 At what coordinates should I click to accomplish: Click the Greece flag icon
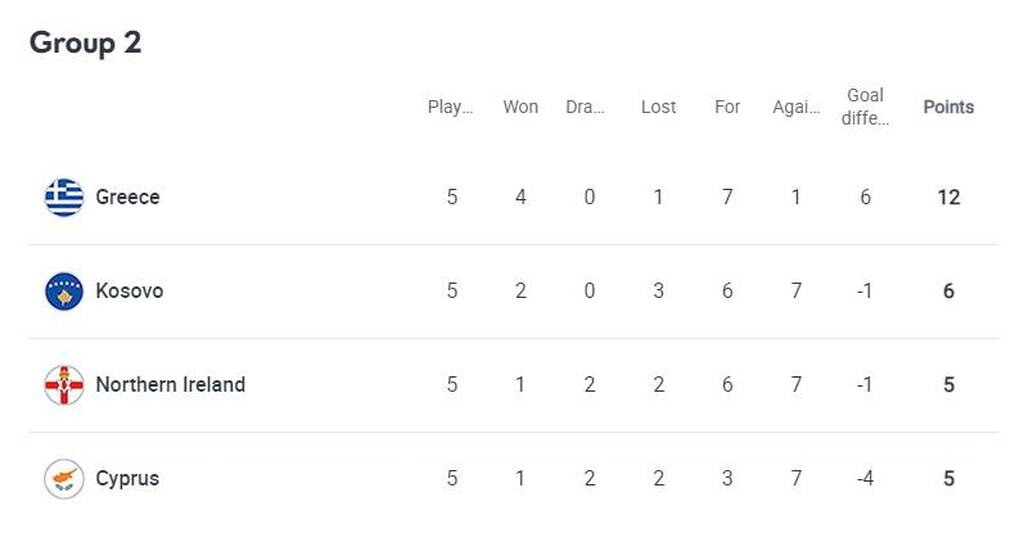(64, 197)
